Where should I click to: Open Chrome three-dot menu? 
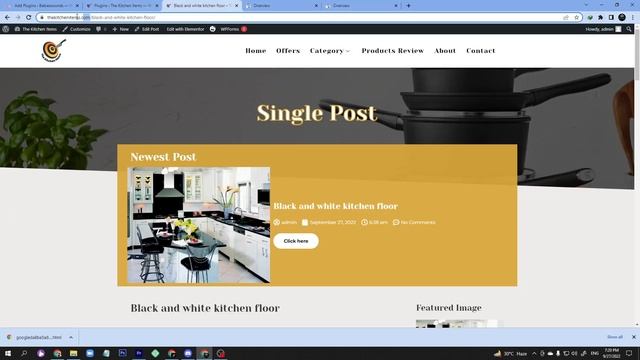(633, 18)
